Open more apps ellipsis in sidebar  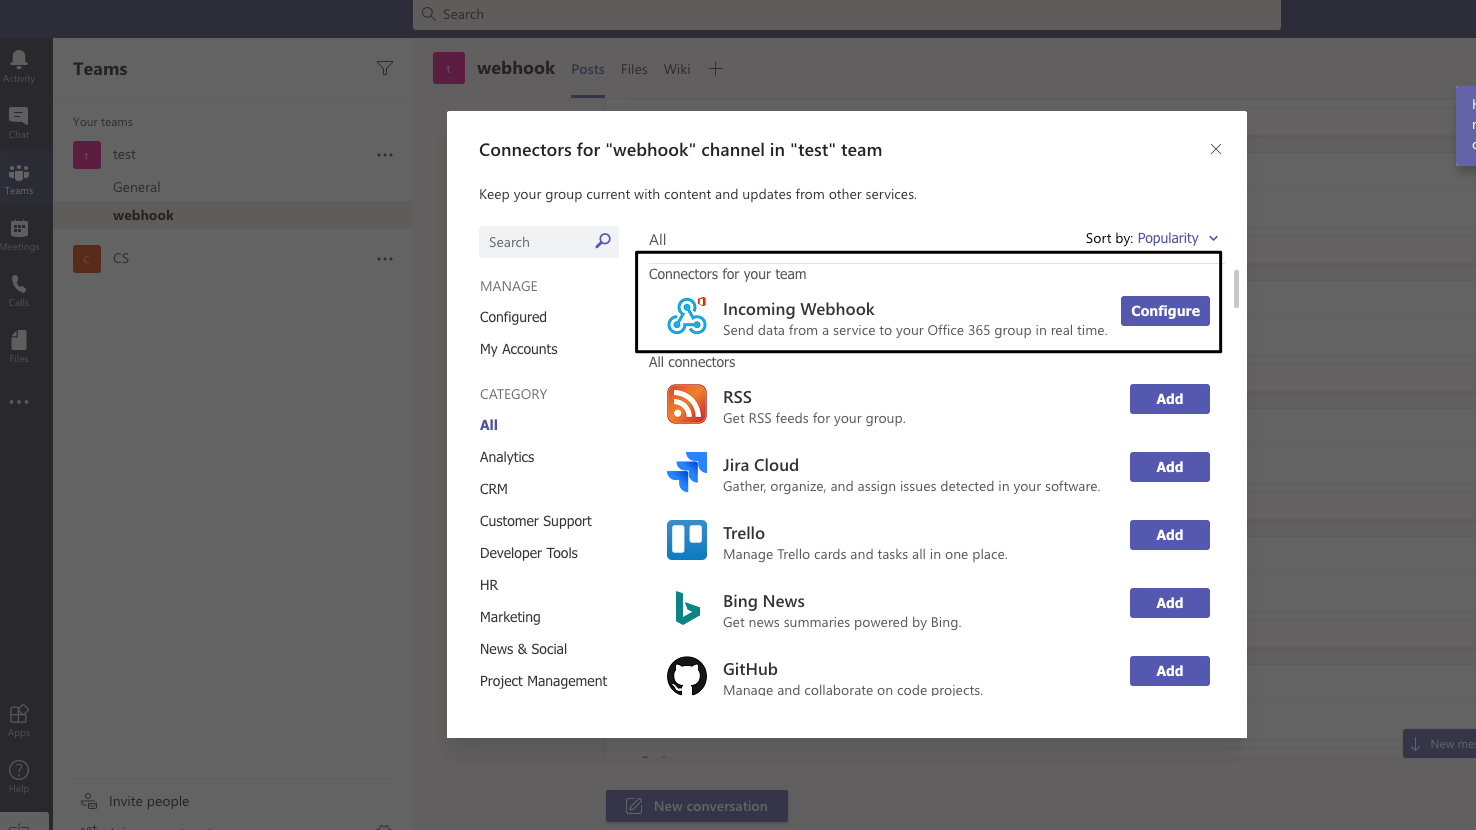19,402
